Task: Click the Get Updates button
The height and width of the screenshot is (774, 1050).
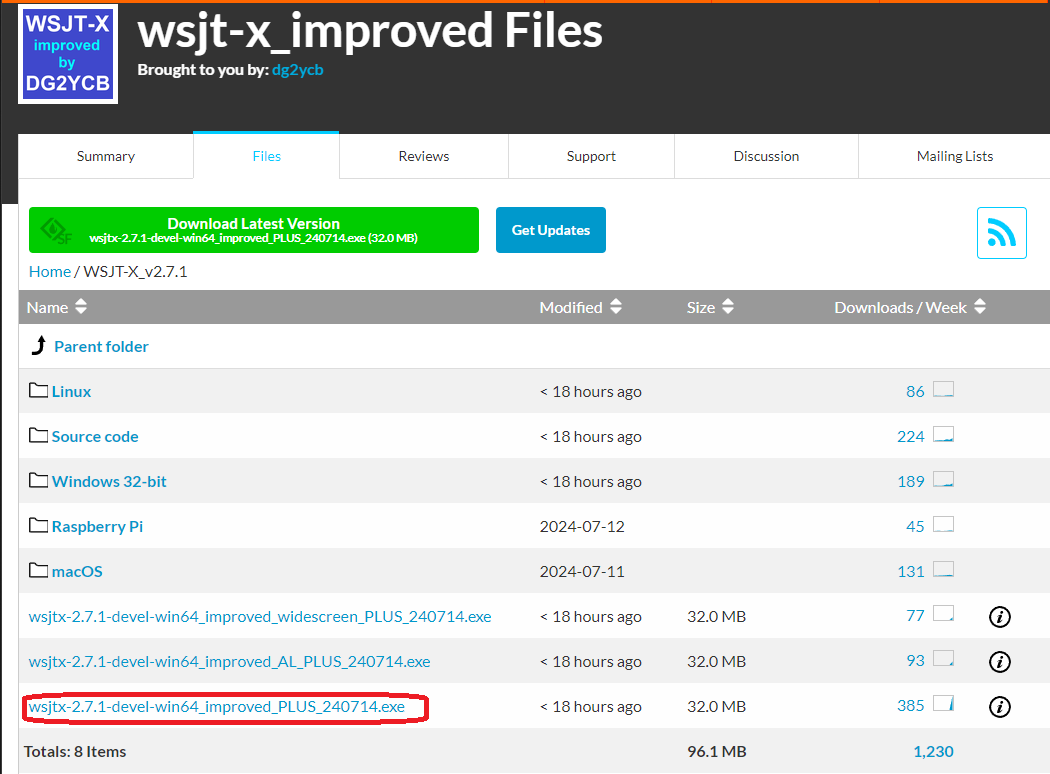Action: [x=550, y=230]
